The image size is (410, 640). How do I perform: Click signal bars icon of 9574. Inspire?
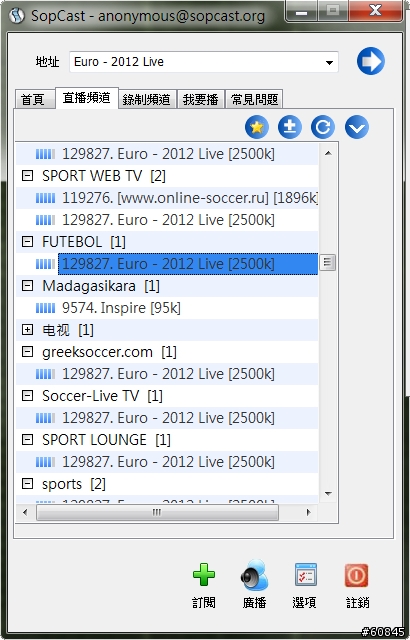45,308
